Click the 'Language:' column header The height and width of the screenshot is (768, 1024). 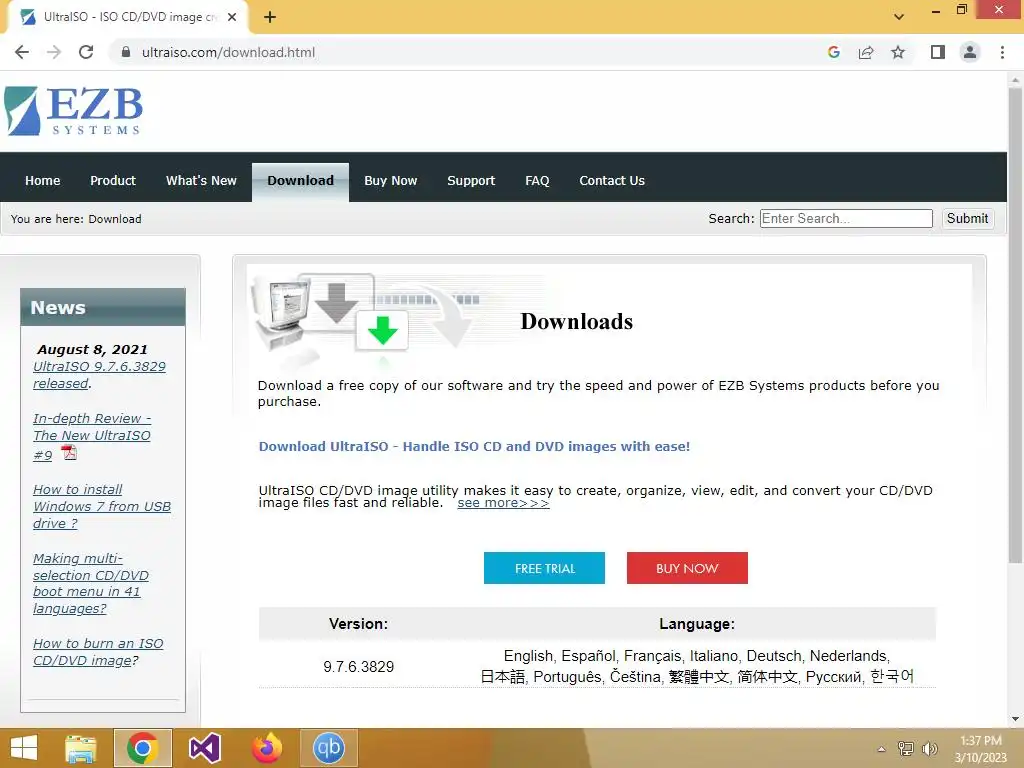coord(697,624)
